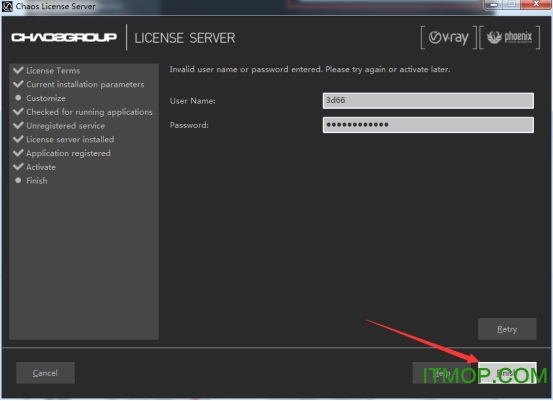Click the V-Ray logo icon
The image size is (553, 401).
[x=449, y=37]
